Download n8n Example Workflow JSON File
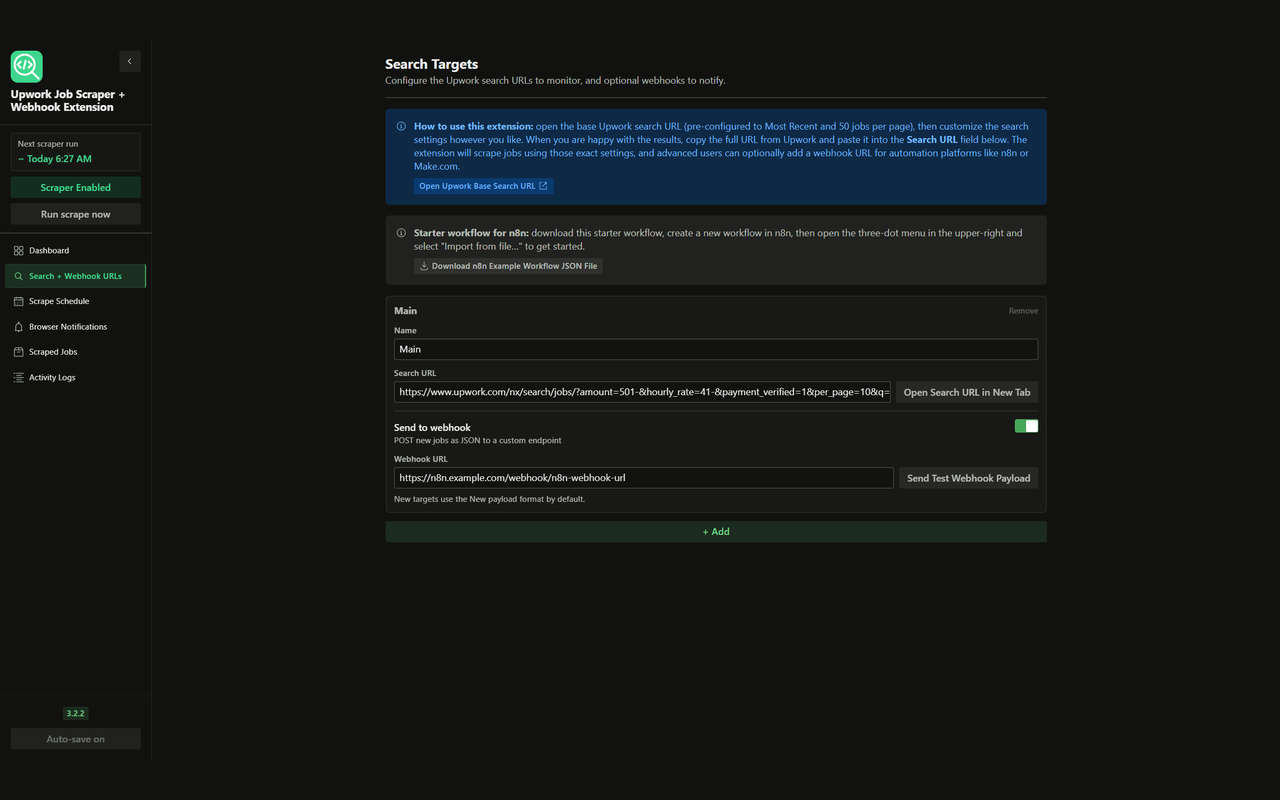 [x=508, y=266]
